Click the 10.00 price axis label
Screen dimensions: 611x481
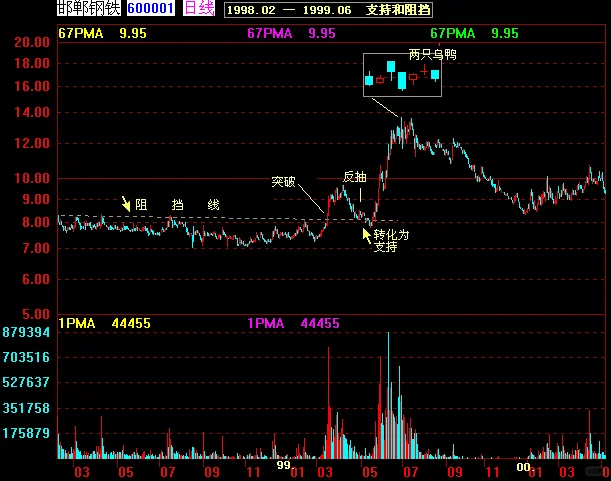pos(32,179)
